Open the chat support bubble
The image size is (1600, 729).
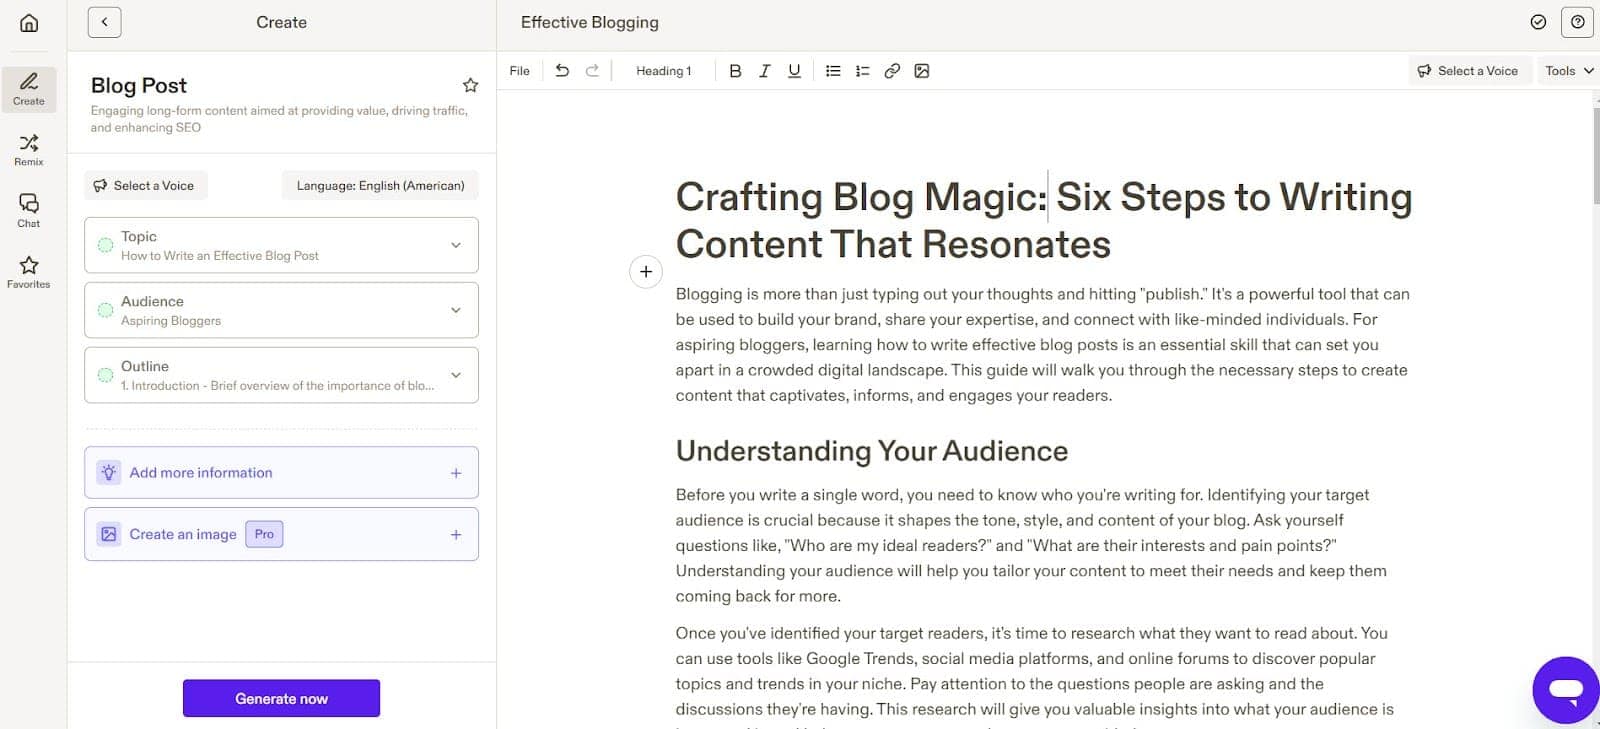[1566, 690]
